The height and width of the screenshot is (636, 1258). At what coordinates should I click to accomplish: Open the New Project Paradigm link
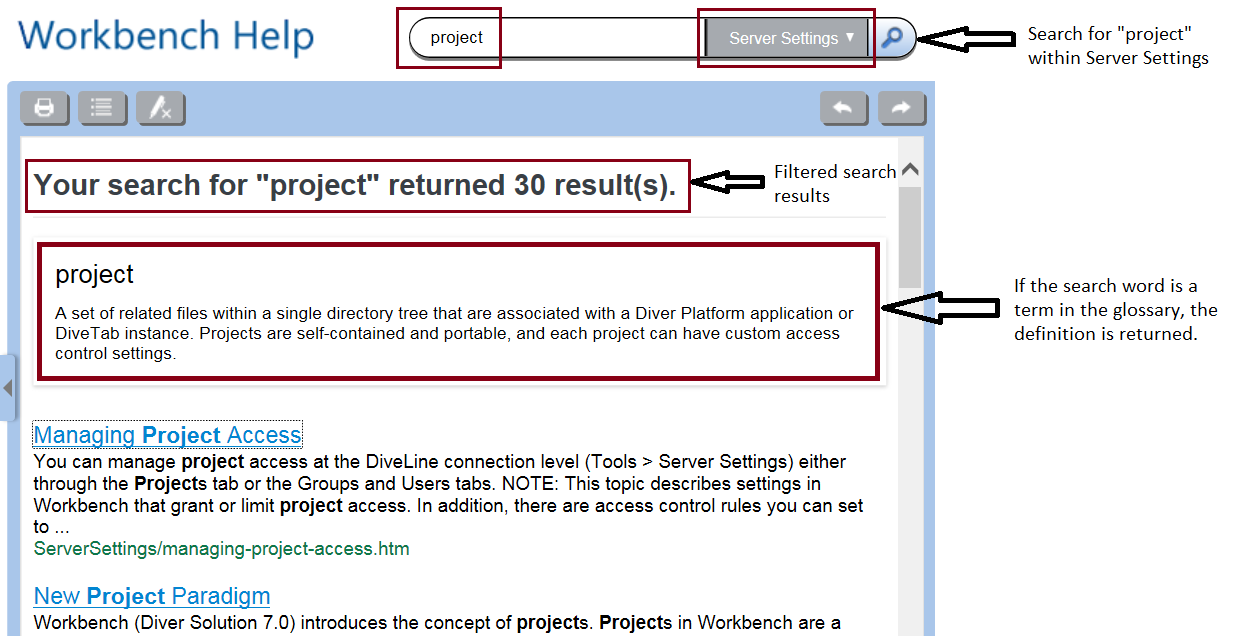pyautogui.click(x=152, y=596)
